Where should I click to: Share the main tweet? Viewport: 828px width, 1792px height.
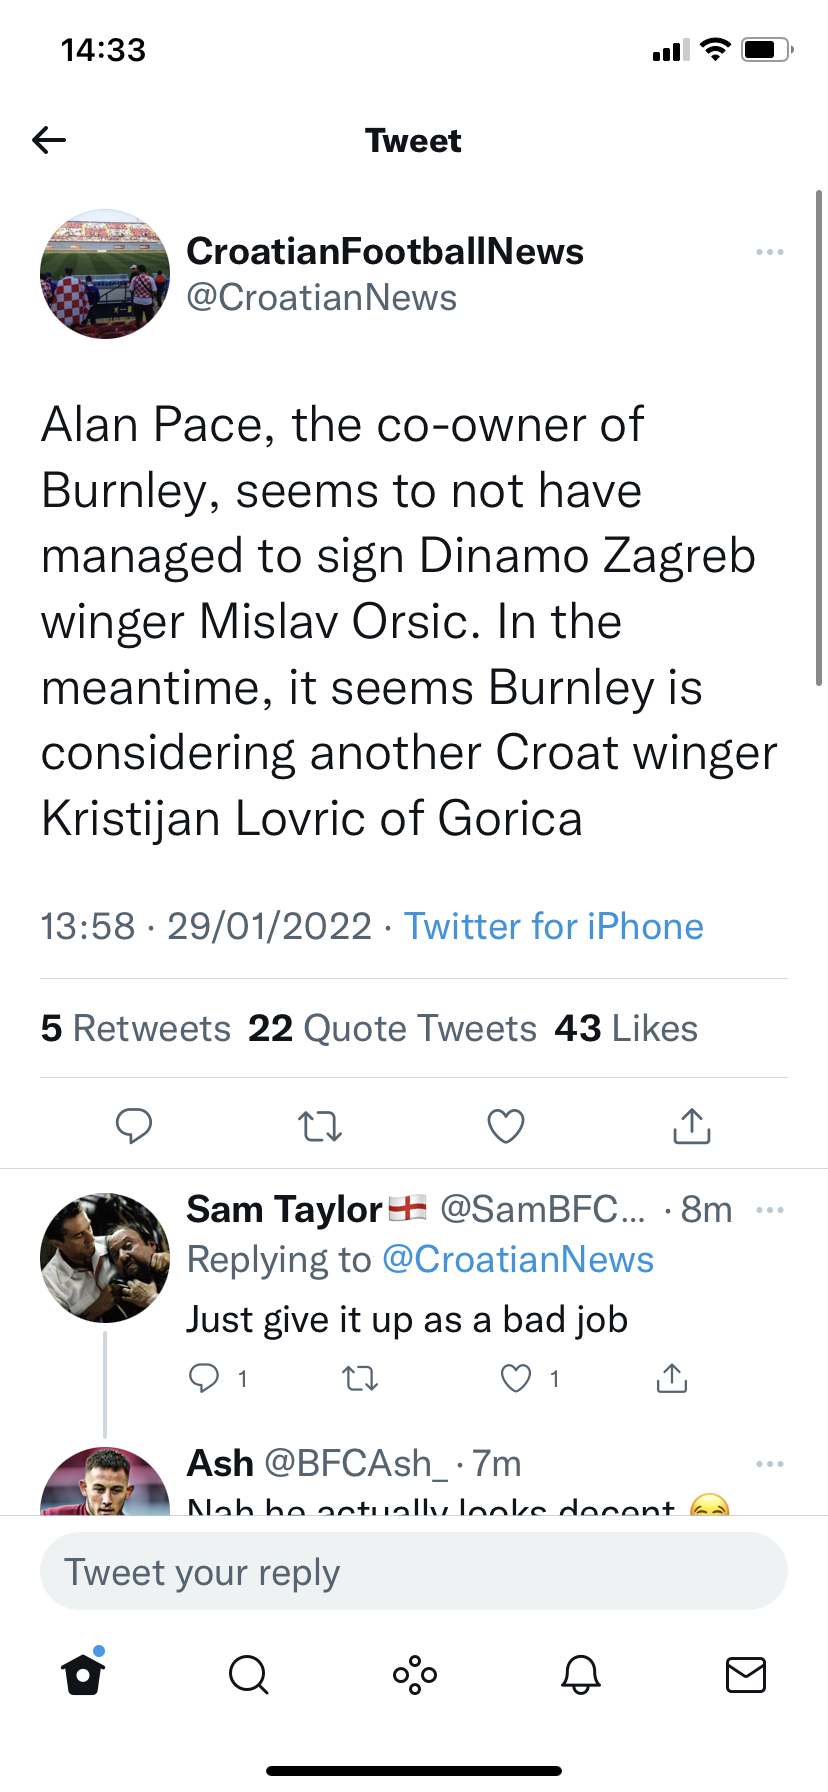point(691,1126)
